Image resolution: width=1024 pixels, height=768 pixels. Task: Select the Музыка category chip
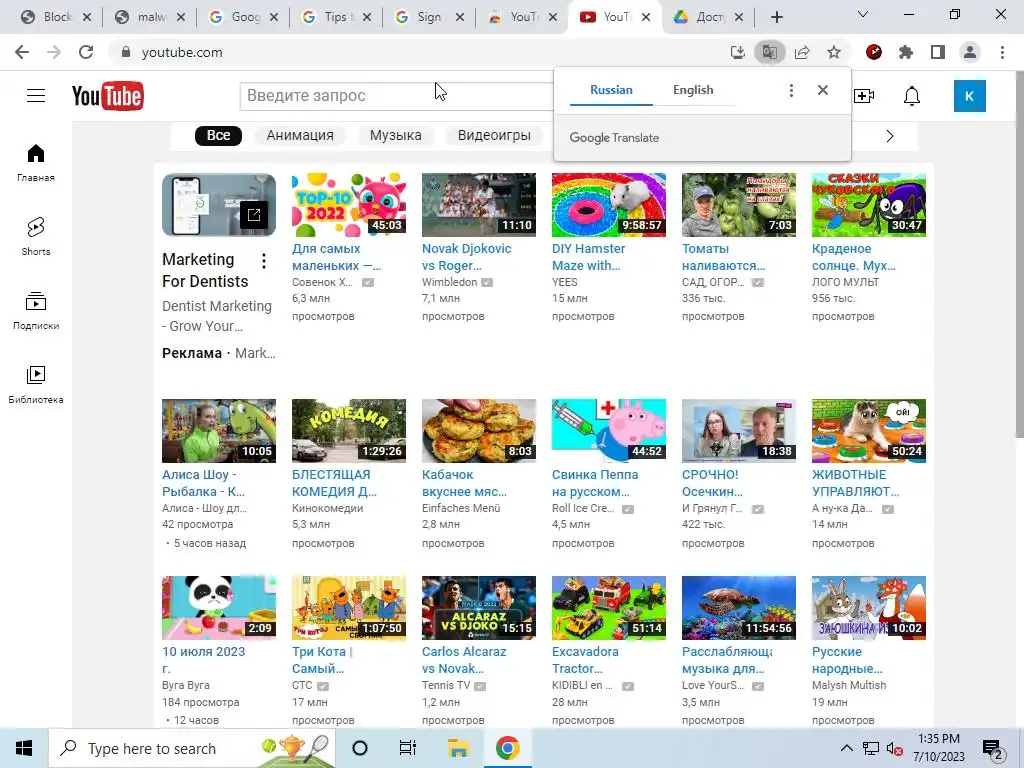[x=396, y=135]
